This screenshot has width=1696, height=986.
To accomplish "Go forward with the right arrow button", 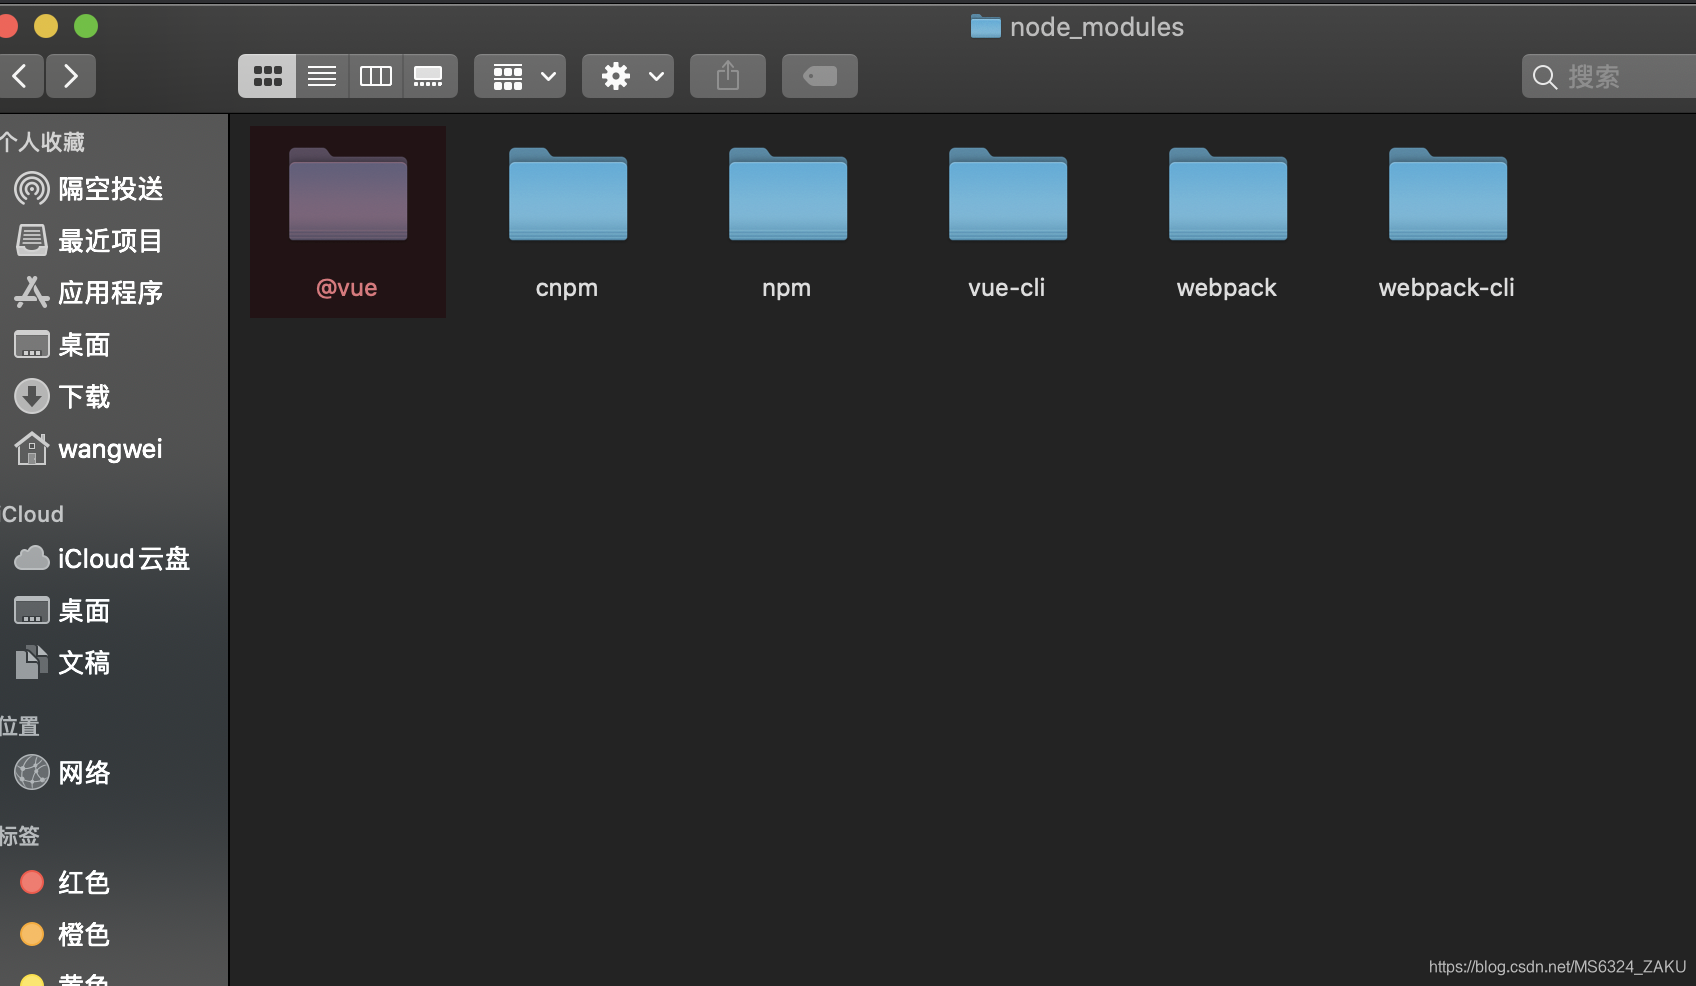I will pos(71,76).
